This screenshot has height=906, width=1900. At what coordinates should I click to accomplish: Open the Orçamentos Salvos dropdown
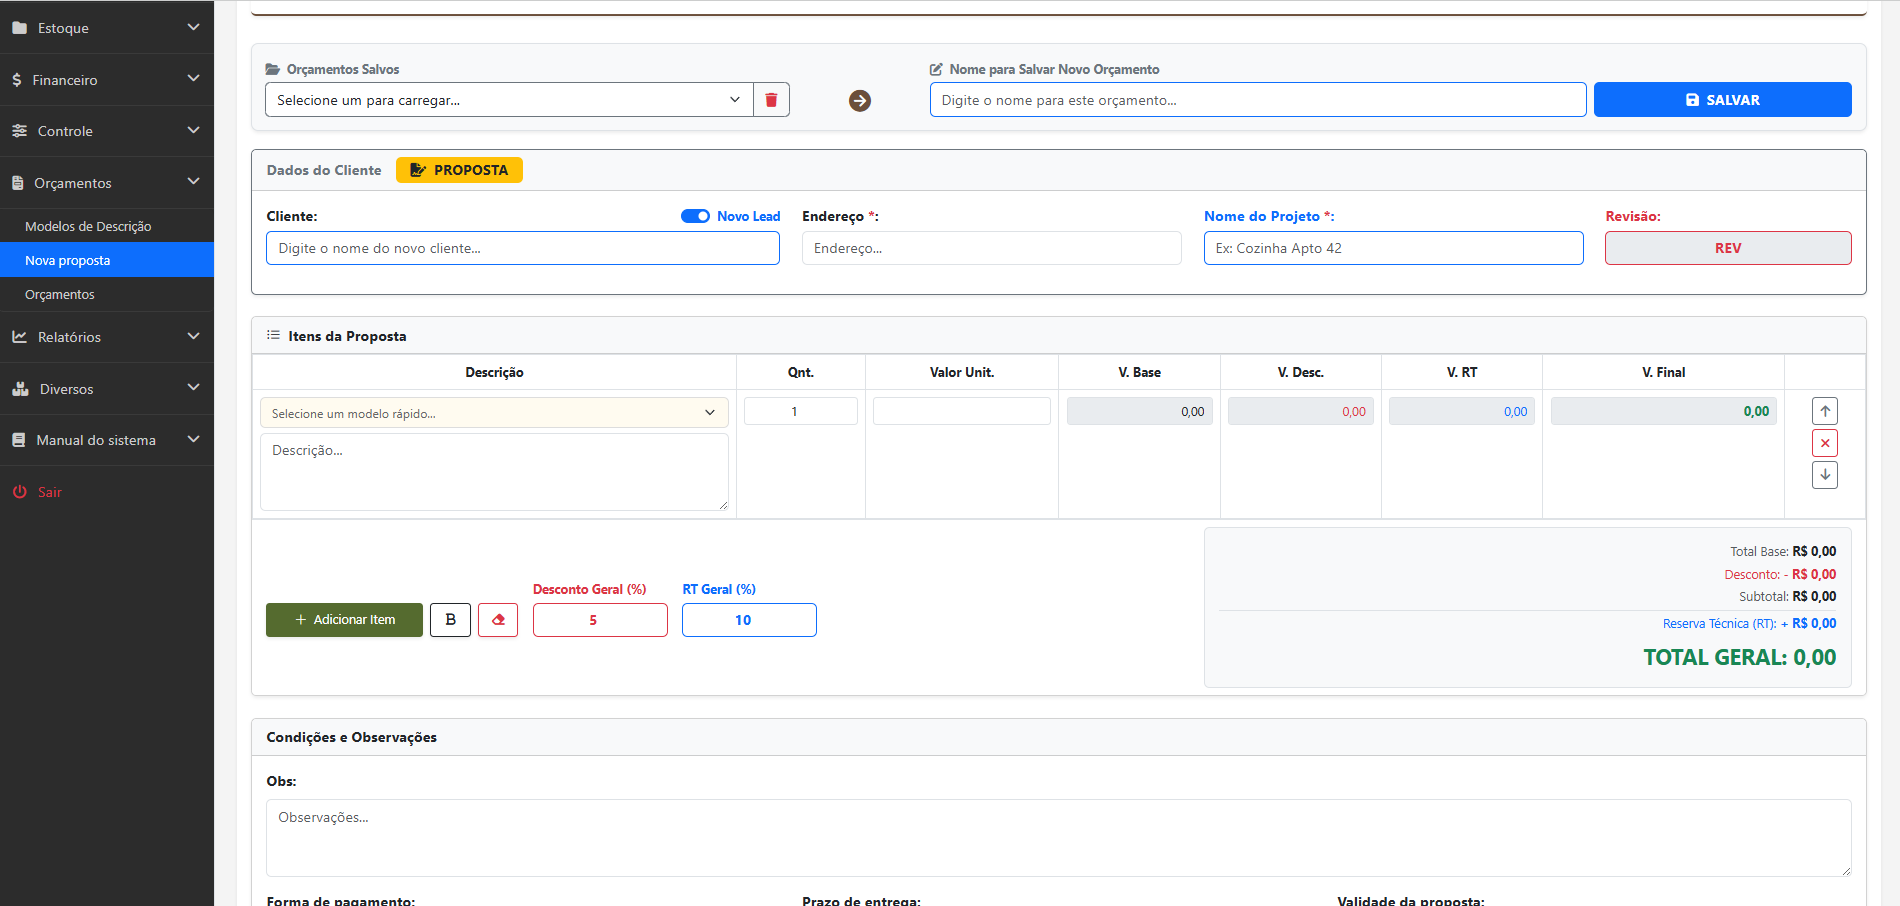coord(509,100)
